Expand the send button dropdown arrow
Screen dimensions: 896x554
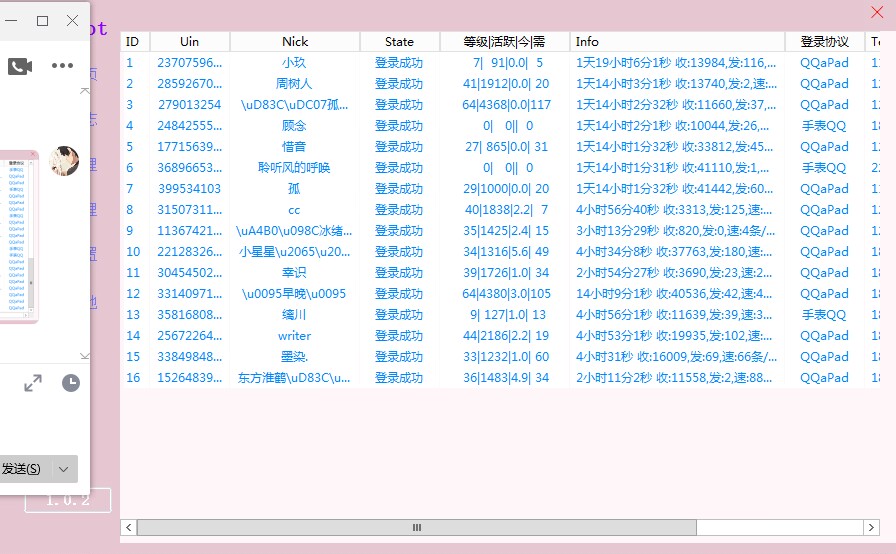pyautogui.click(x=64, y=469)
